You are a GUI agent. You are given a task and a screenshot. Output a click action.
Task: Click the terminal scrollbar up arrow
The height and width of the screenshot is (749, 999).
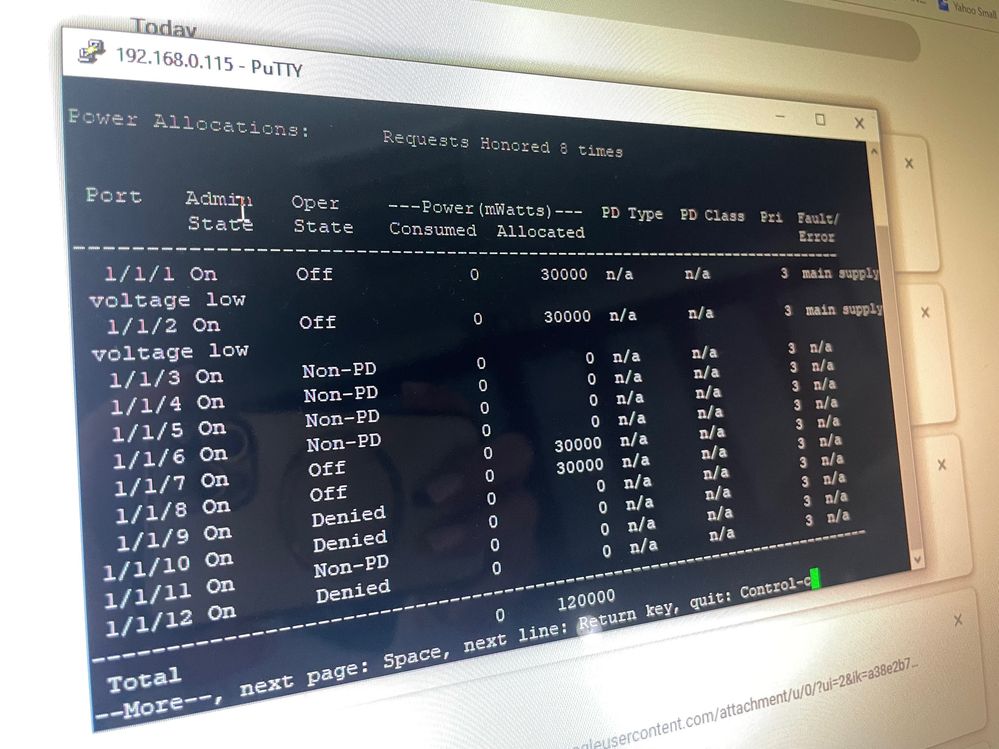click(x=875, y=151)
